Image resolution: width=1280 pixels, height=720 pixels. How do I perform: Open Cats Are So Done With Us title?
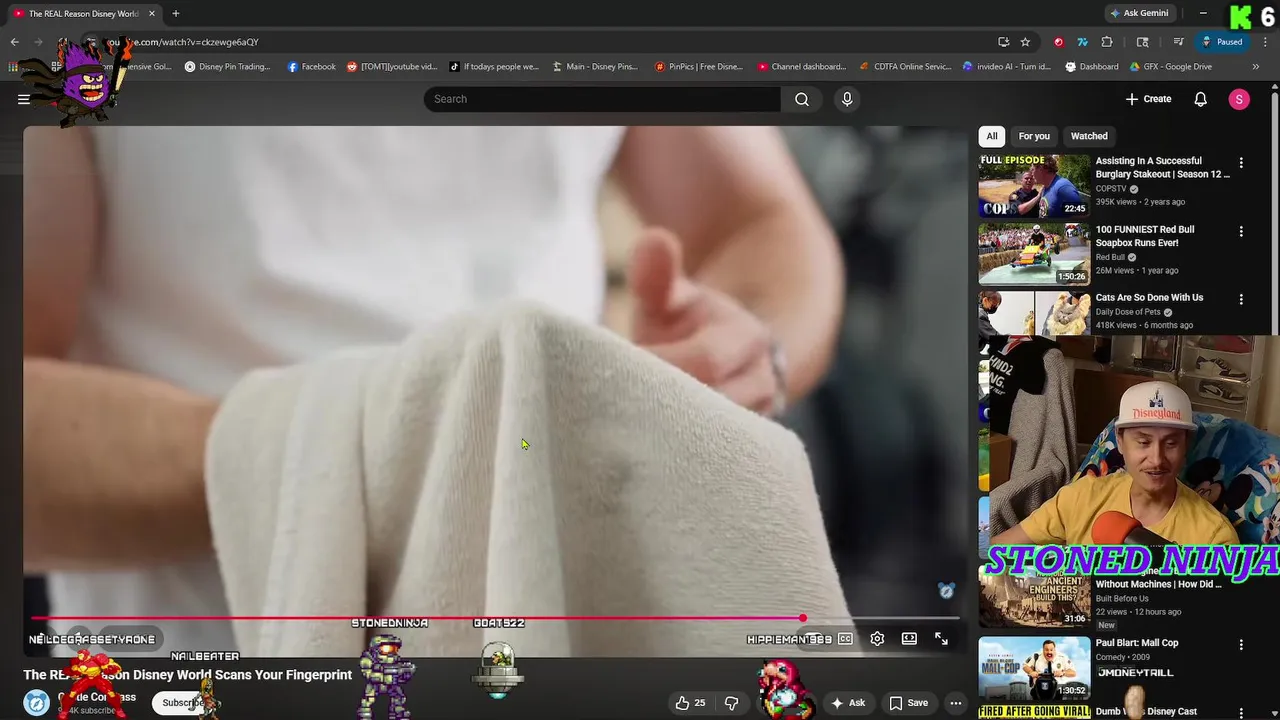[1149, 298]
